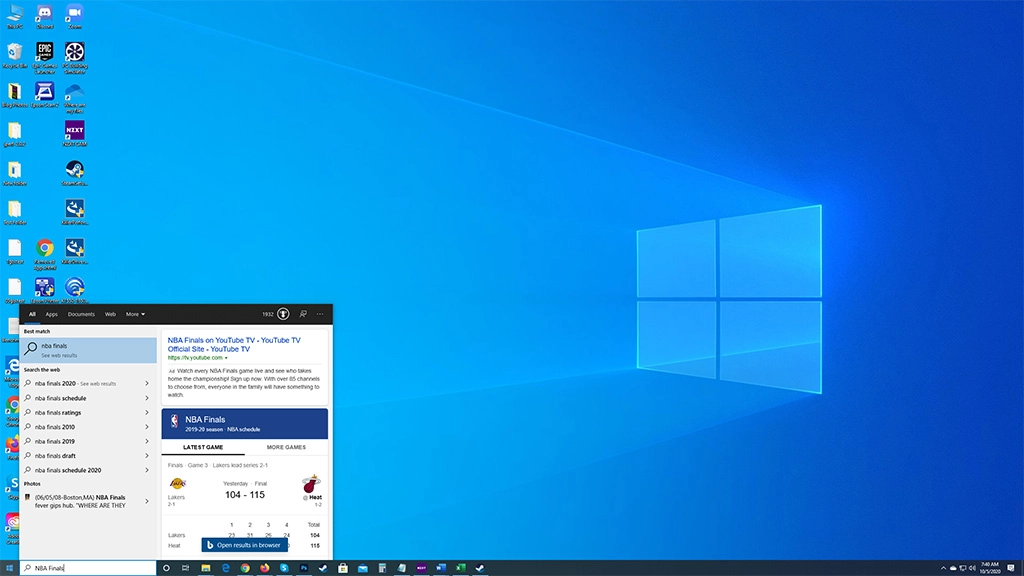
Task: Expand the Boston NBA Finals photo result
Action: point(146,502)
